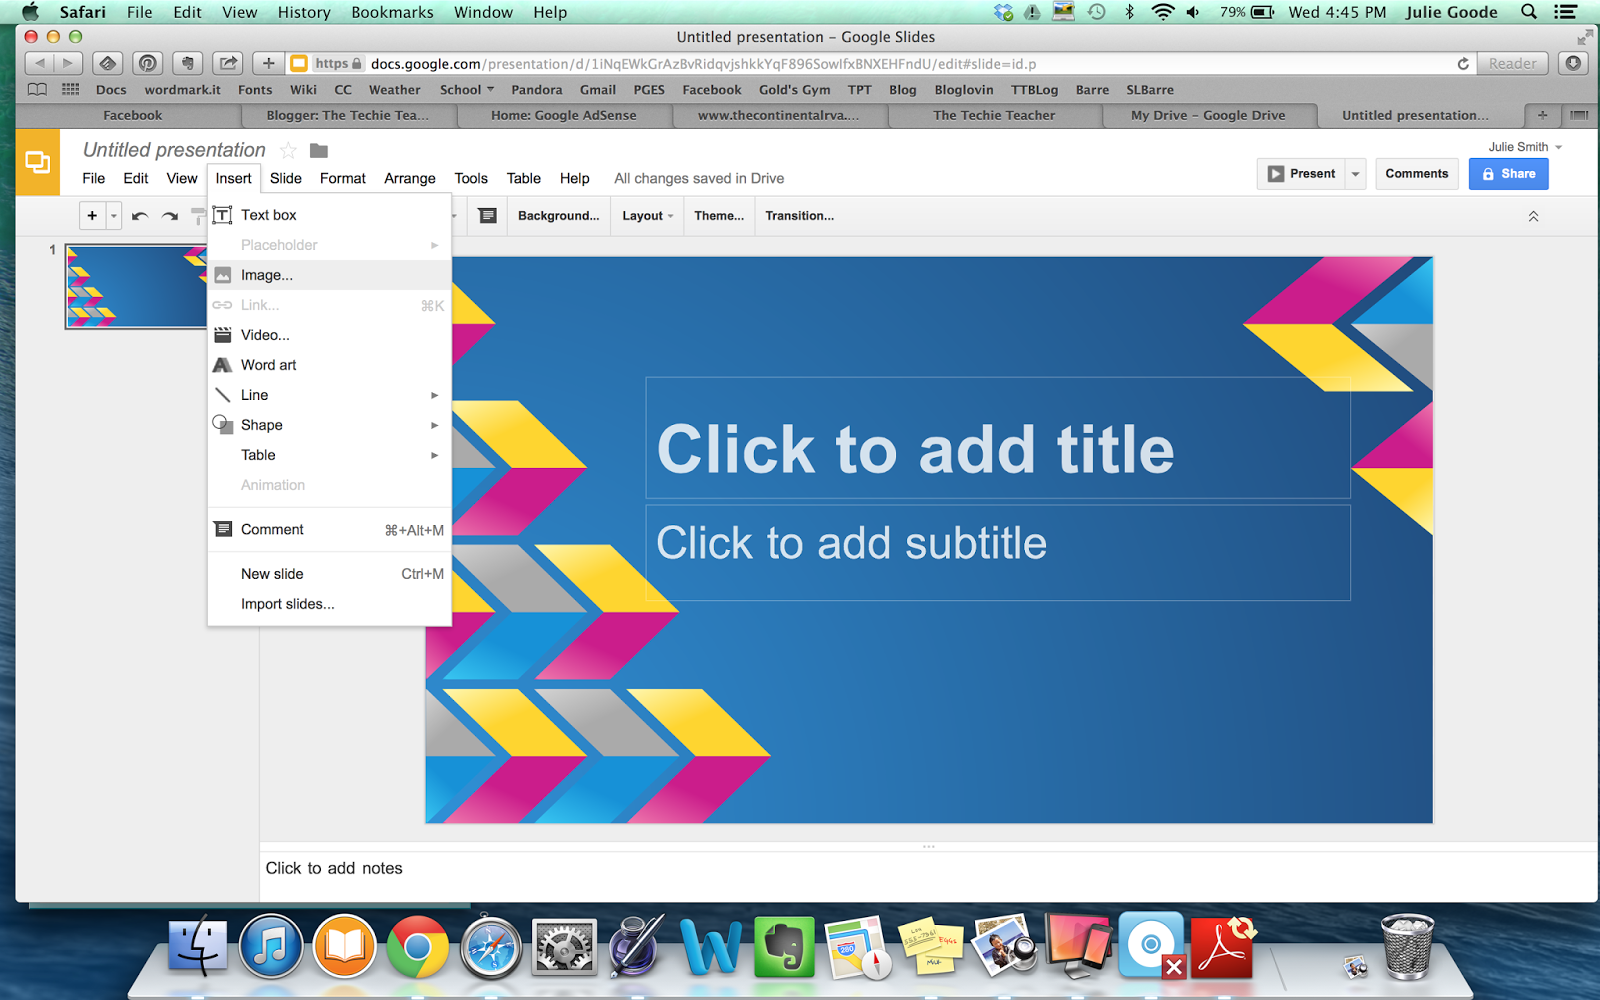Switch to My Drive – Google Drive tab
The width and height of the screenshot is (1600, 1000).
point(1208,116)
